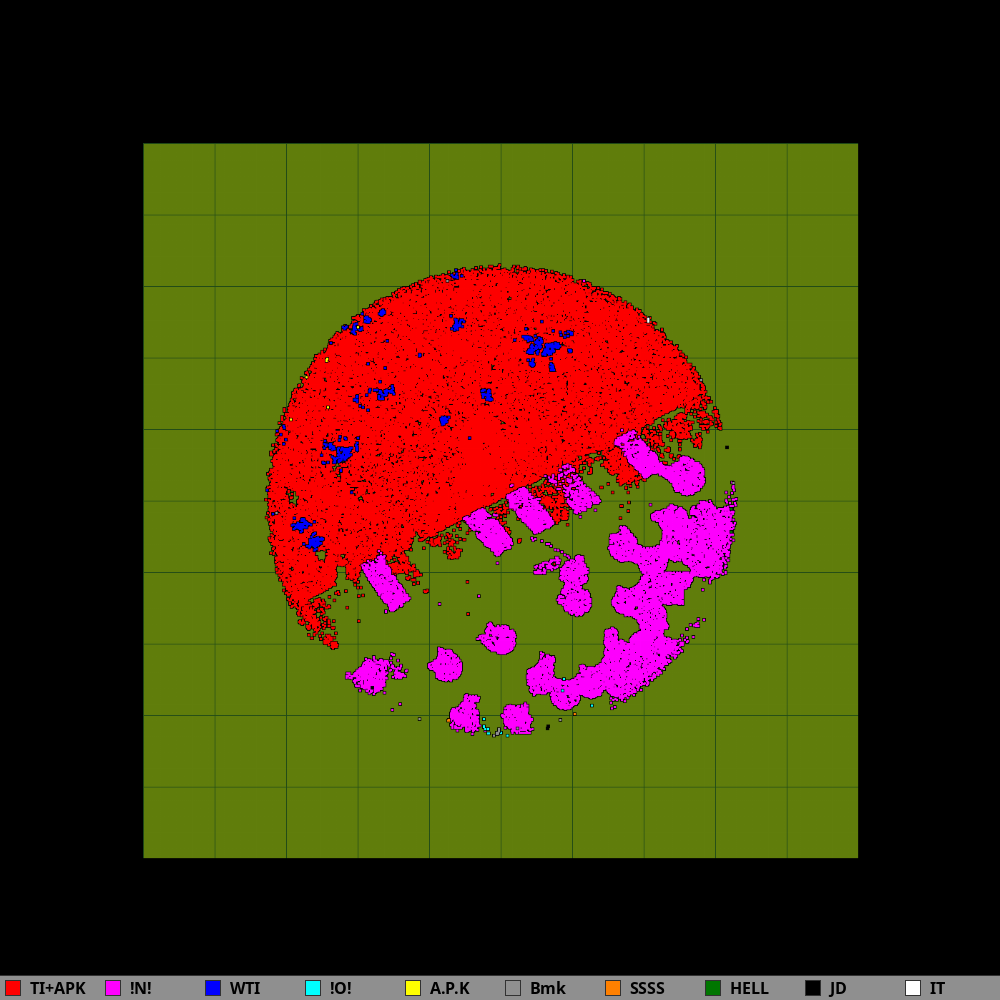
Task: Select the "!N!" legend label
Action: coord(141,989)
